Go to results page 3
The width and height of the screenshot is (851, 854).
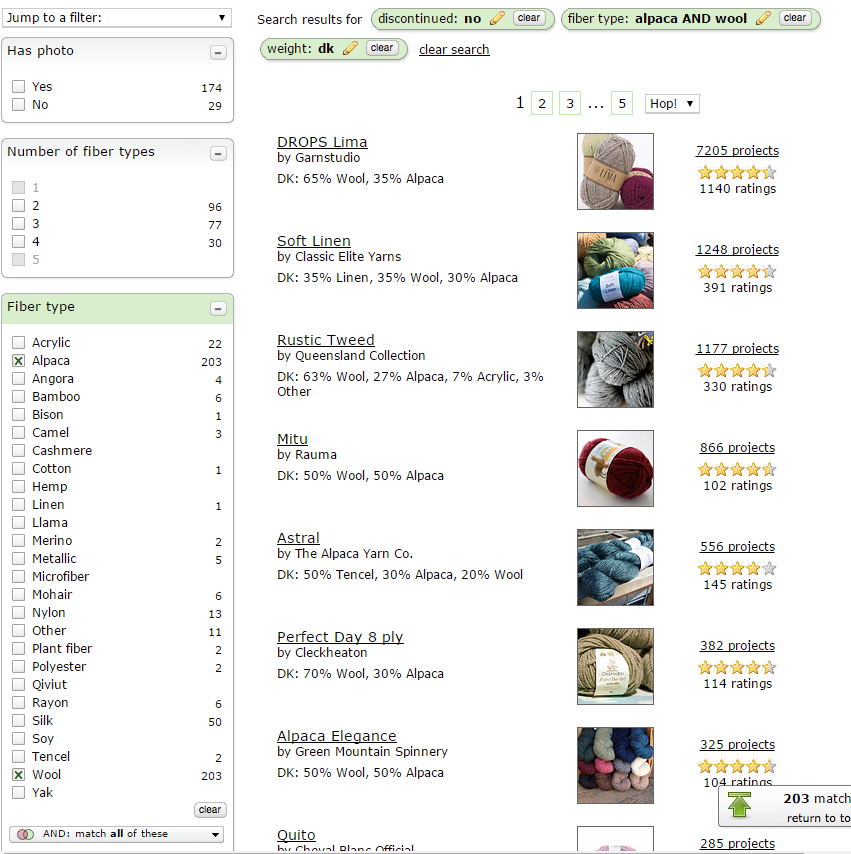(x=570, y=103)
